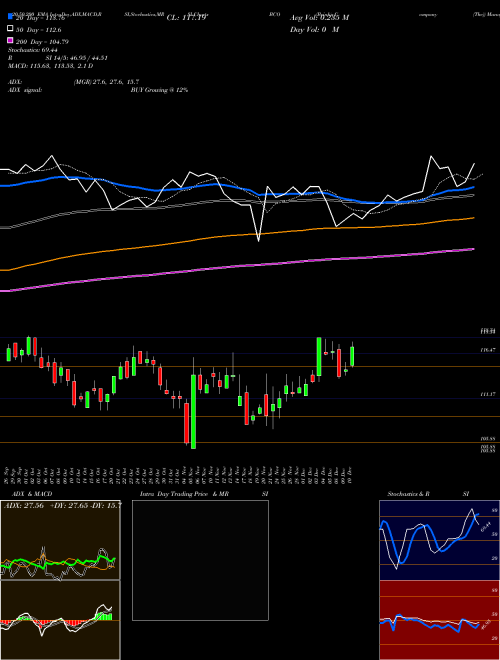Click the 111.37 price axis label

(x=488, y=394)
